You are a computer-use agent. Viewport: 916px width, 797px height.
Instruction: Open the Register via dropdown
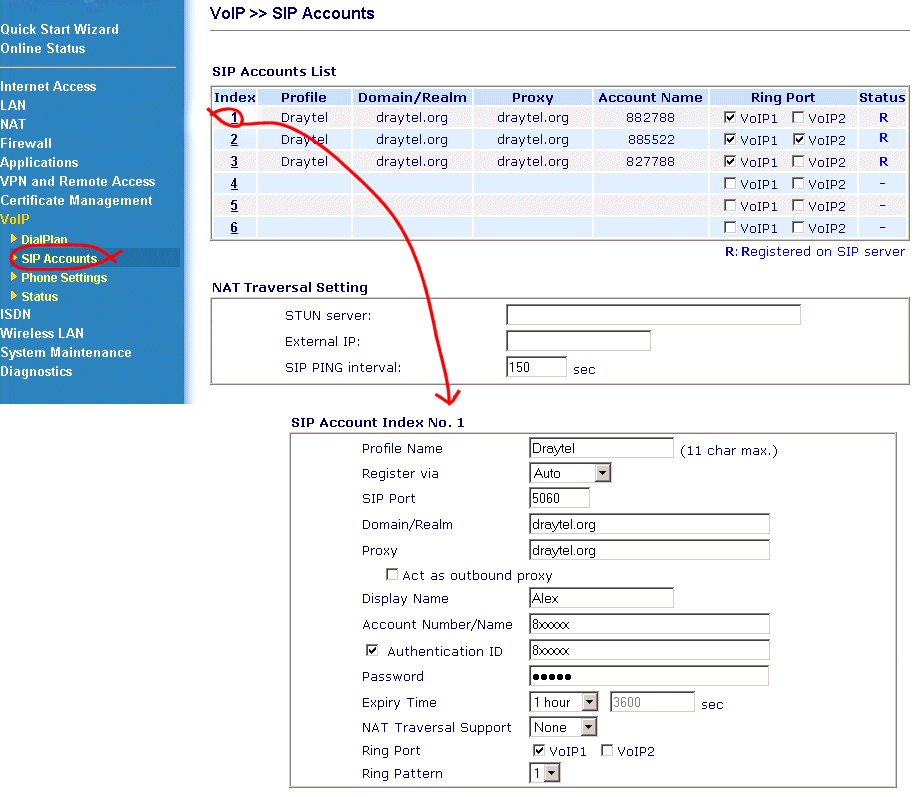tap(569, 473)
